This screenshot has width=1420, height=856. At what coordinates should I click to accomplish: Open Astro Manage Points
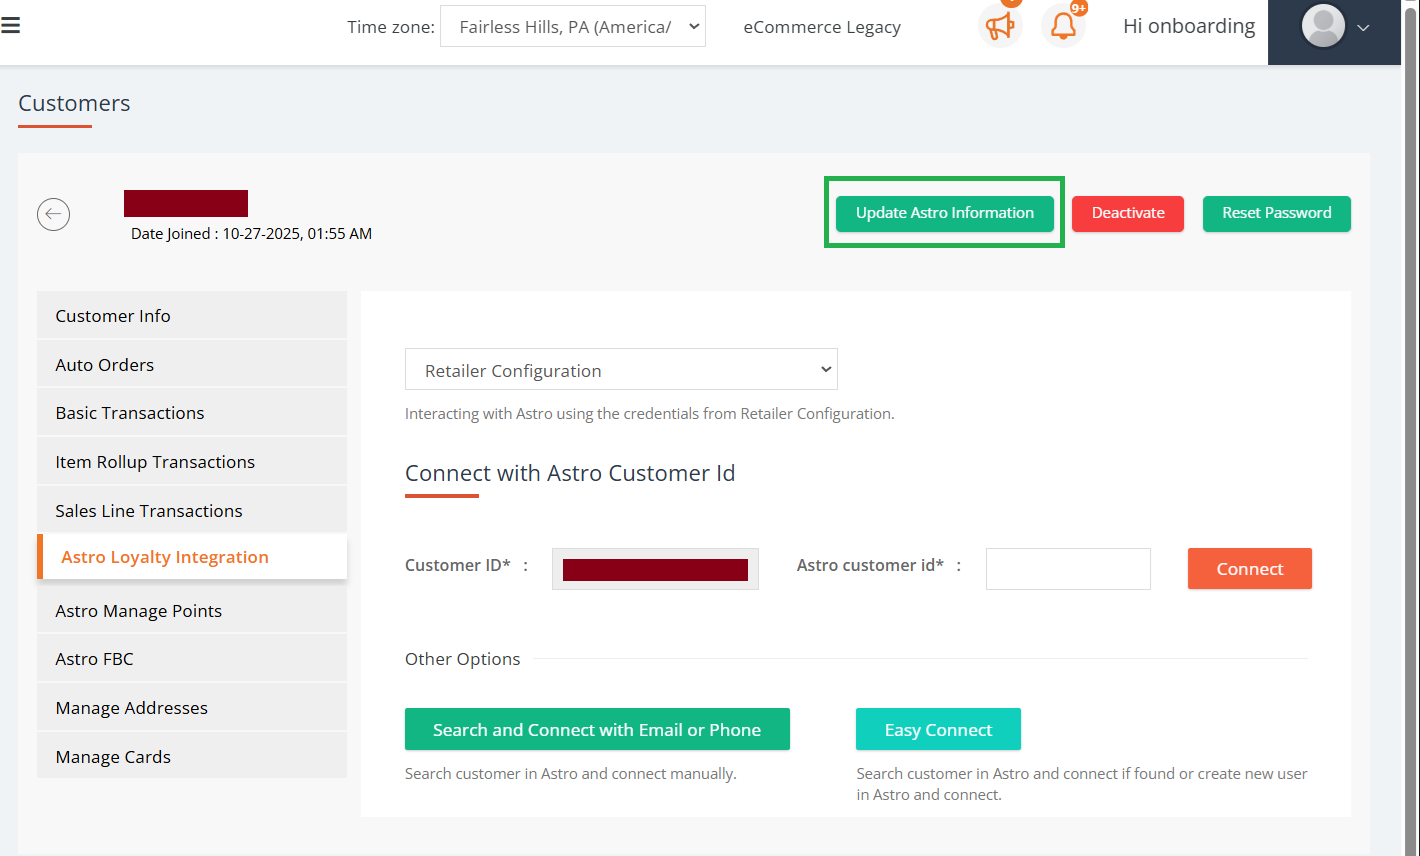coord(192,611)
